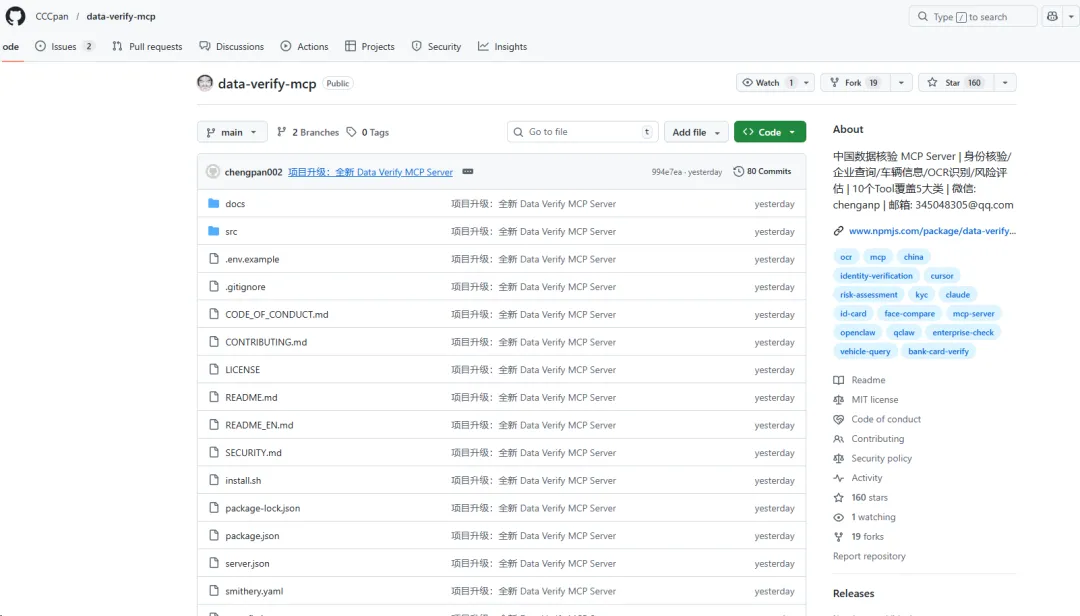
Task: Open data-verify-mcp repository owner avatar
Action: click(x=205, y=83)
